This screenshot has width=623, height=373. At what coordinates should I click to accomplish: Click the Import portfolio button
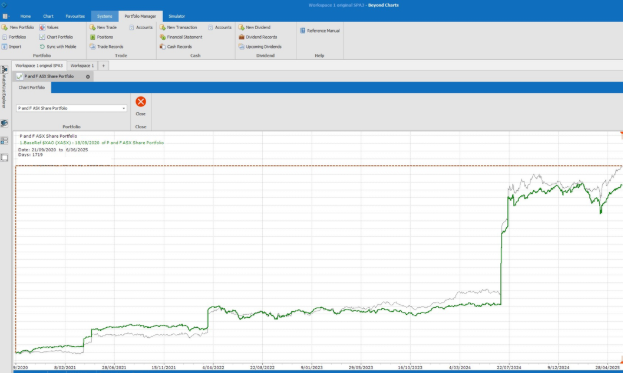pos(12,46)
